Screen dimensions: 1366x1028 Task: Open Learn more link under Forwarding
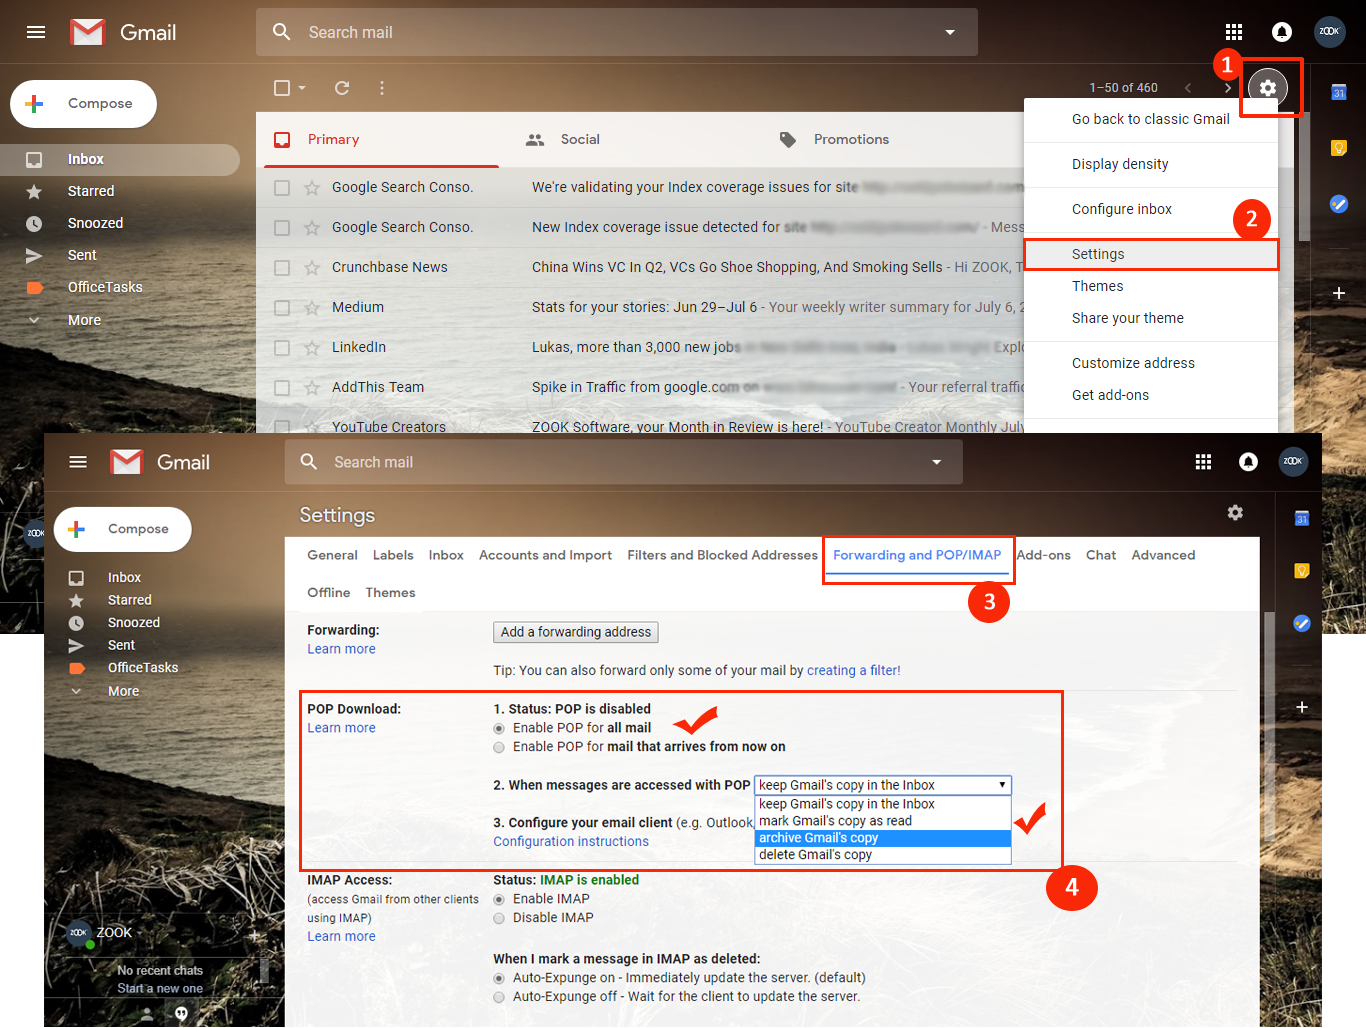click(341, 649)
